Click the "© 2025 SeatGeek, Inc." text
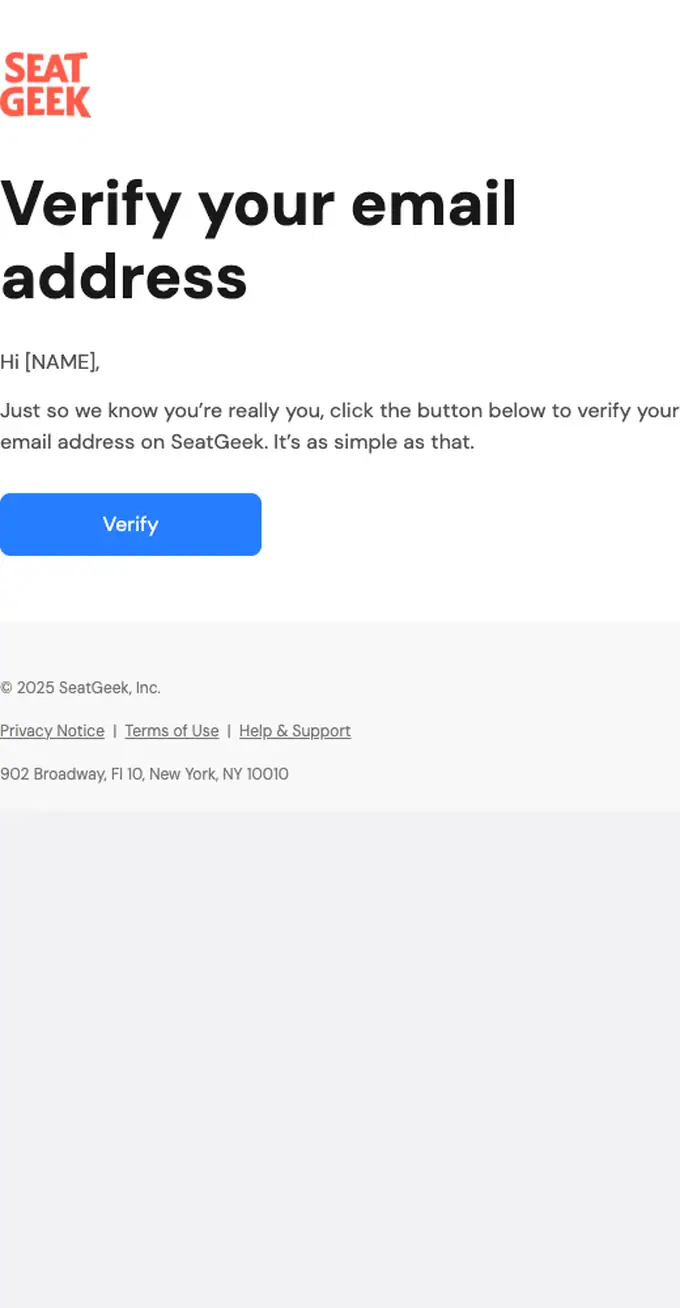Screen dimensions: 680x1308 click(x=80, y=688)
